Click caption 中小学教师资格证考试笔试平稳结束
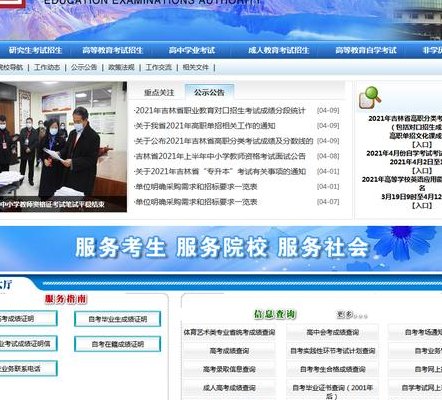The height and width of the screenshot is (400, 442). [52, 204]
